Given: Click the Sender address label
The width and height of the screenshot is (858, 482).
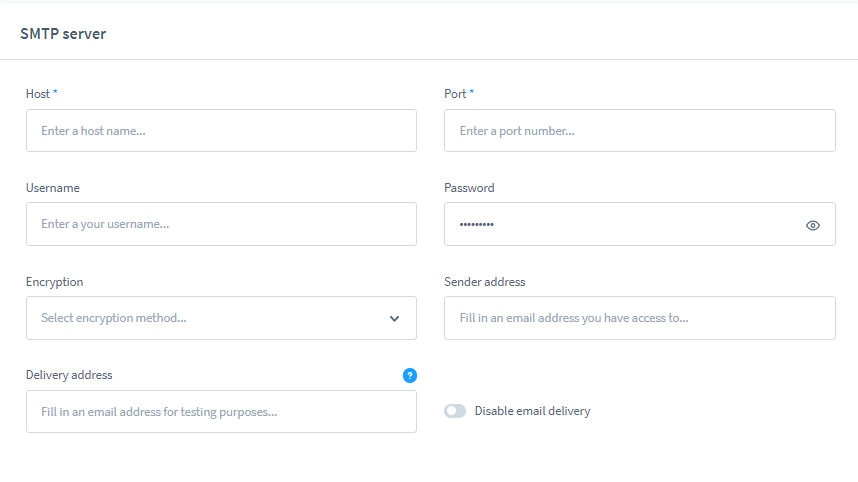Looking at the screenshot, I should point(485,282).
